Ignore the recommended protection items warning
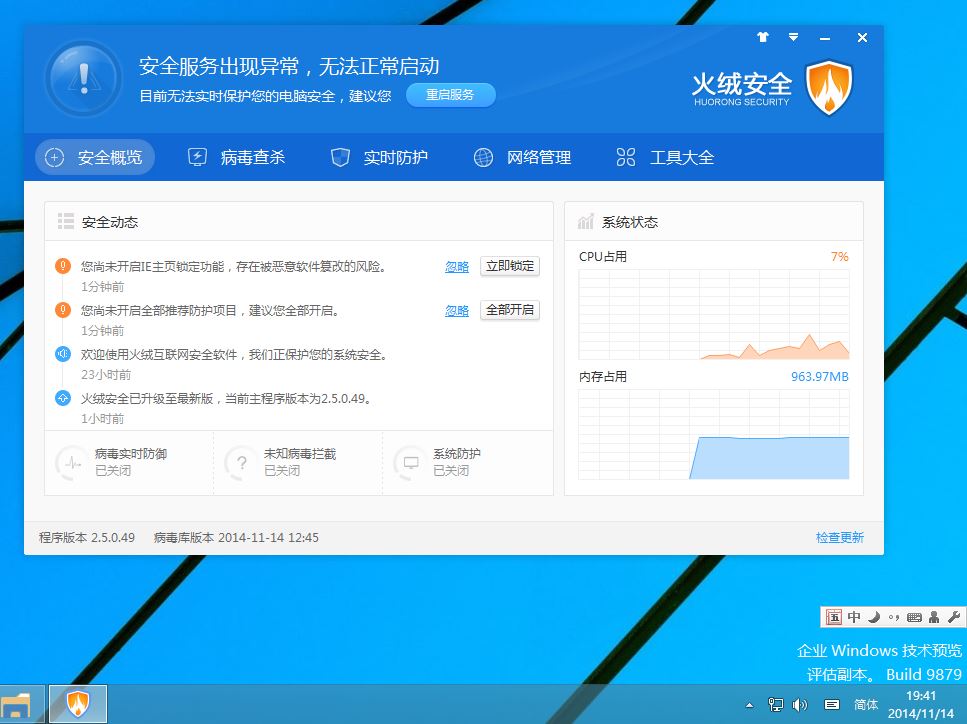Image resolution: width=967 pixels, height=724 pixels. 457,311
